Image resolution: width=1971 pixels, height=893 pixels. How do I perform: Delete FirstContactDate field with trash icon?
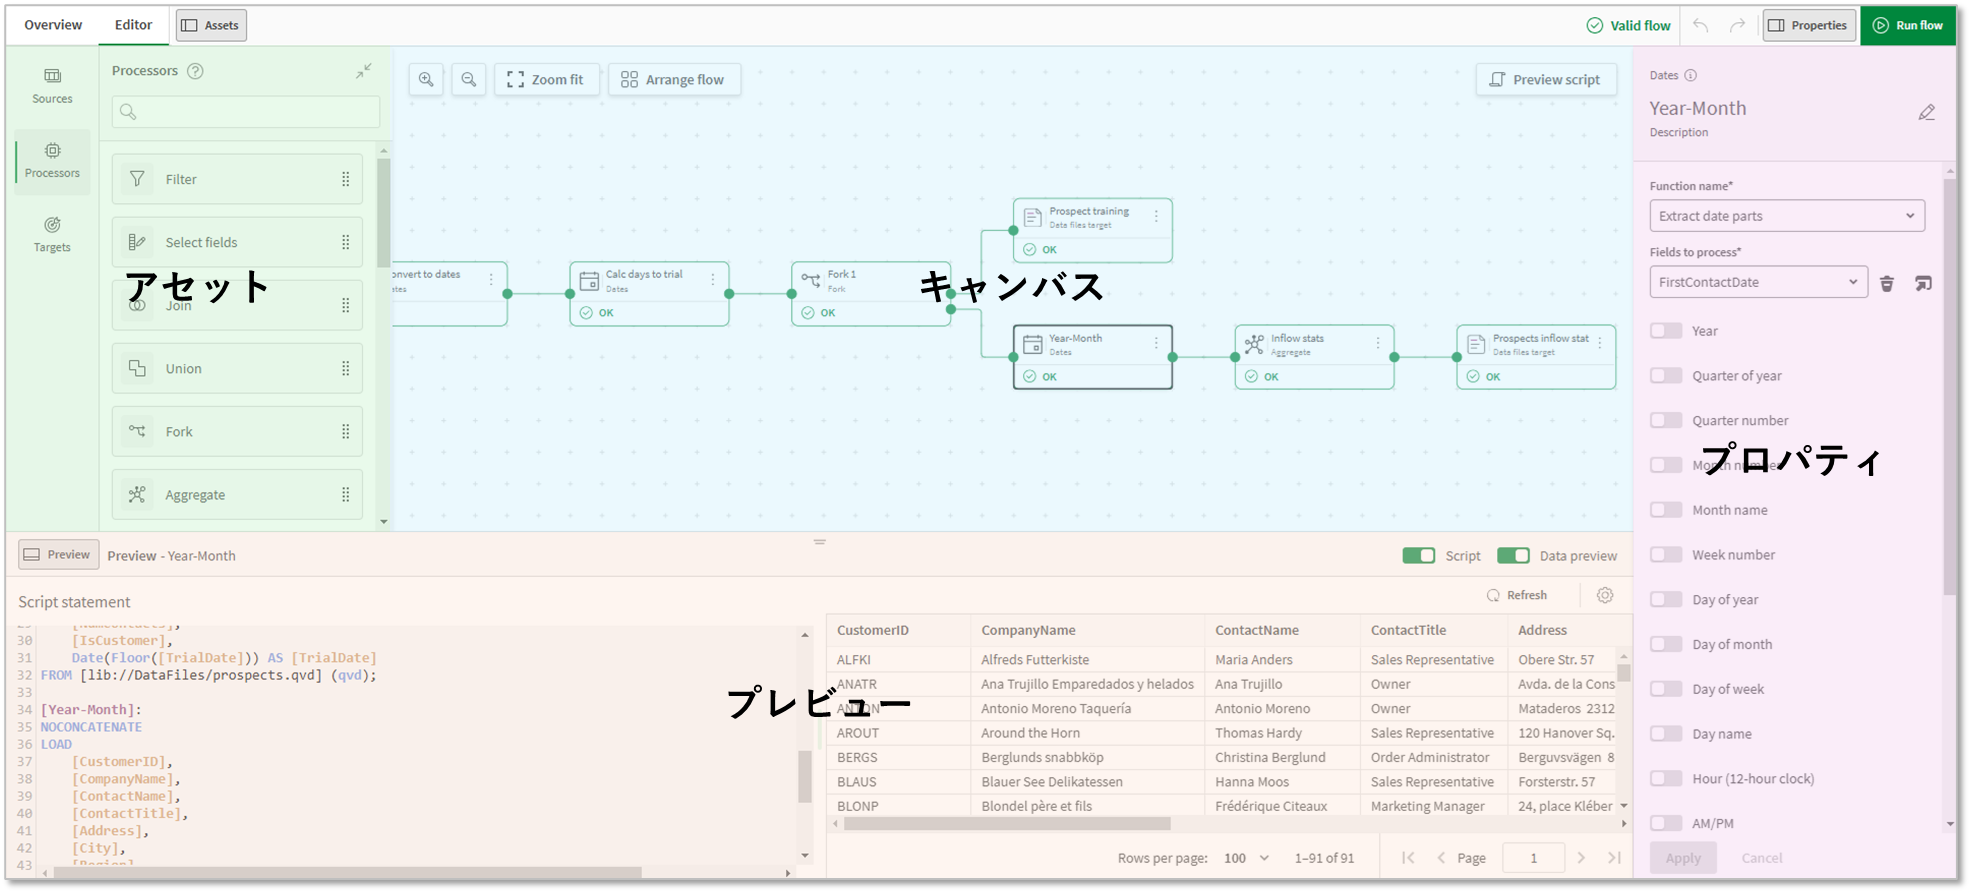tap(1886, 283)
